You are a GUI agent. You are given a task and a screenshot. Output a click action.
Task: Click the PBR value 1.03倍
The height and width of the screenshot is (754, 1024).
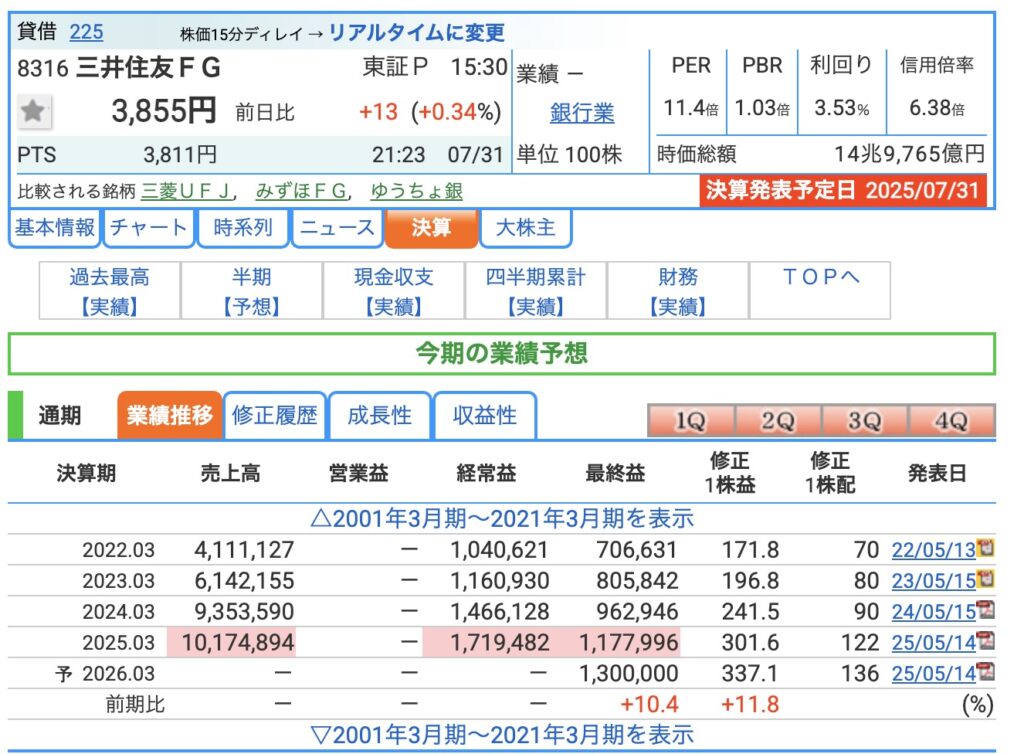pos(762,108)
